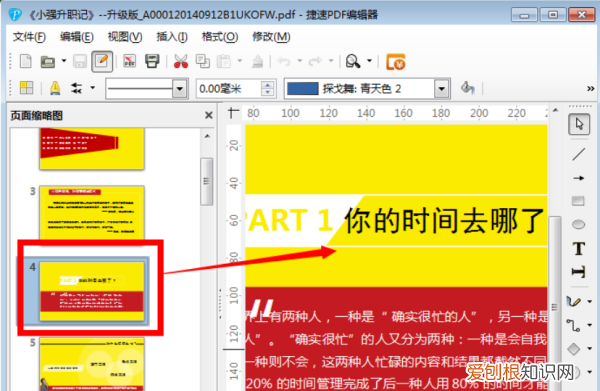
Task: Close the 页面缩略图 panel
Action: (x=209, y=115)
